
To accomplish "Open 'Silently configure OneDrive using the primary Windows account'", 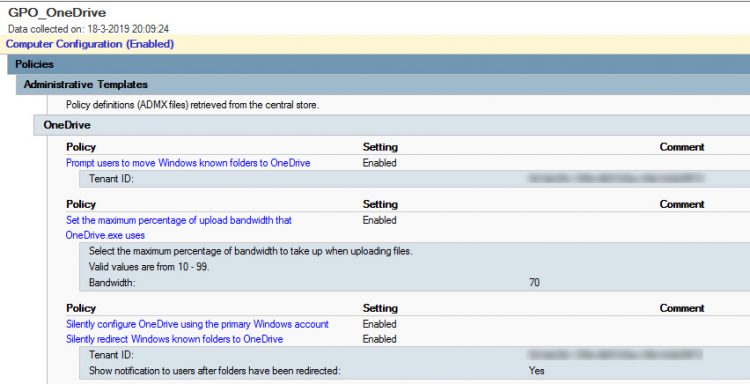I will click(x=197, y=324).
